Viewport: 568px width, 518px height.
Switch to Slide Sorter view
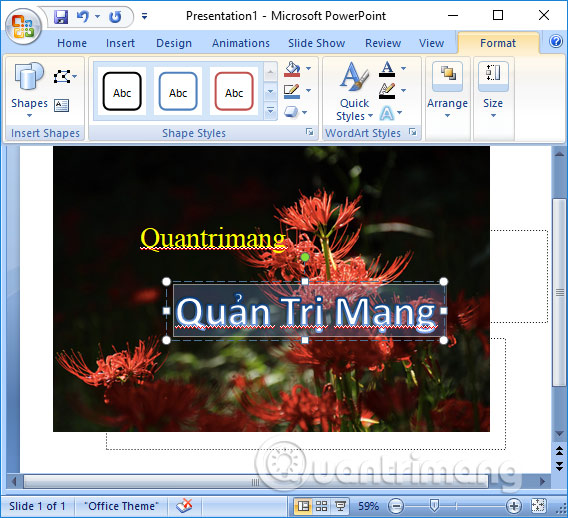[321, 506]
